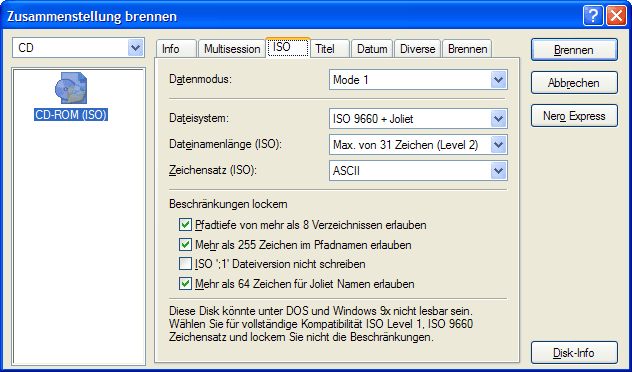Switch to the Info tab
632x372 pixels.
[176, 49]
